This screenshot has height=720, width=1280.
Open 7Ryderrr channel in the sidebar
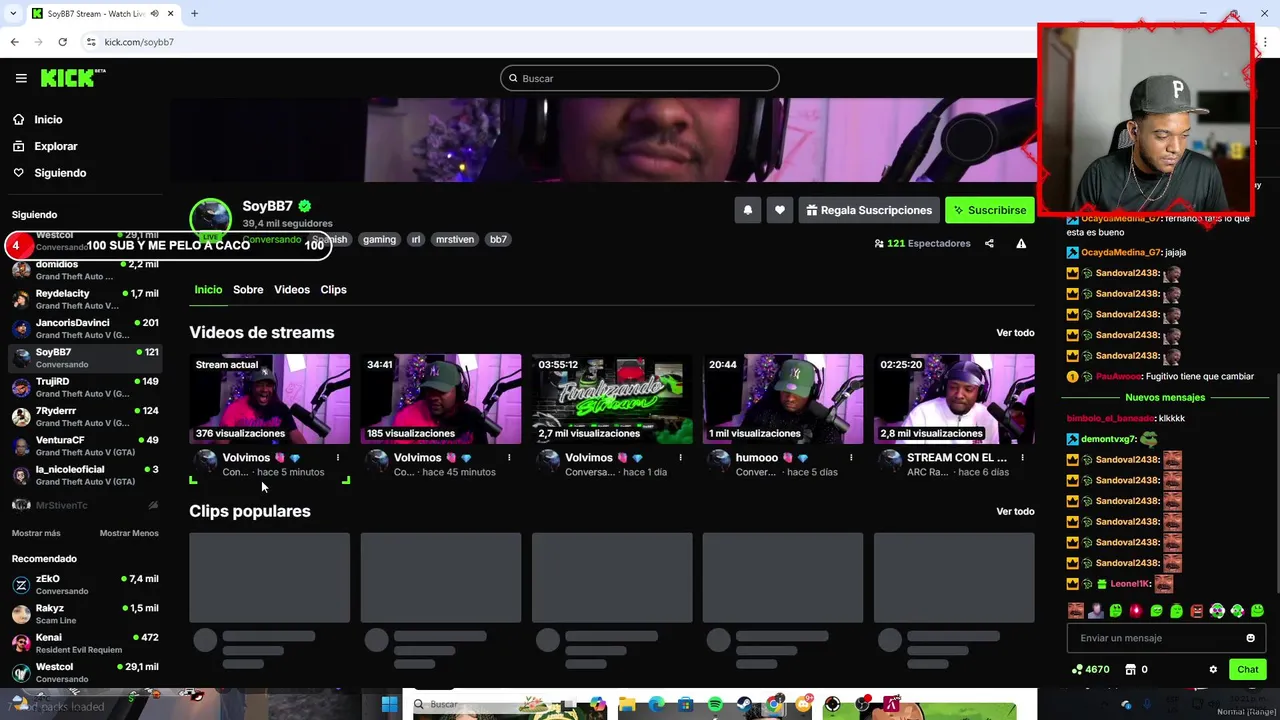coord(85,416)
